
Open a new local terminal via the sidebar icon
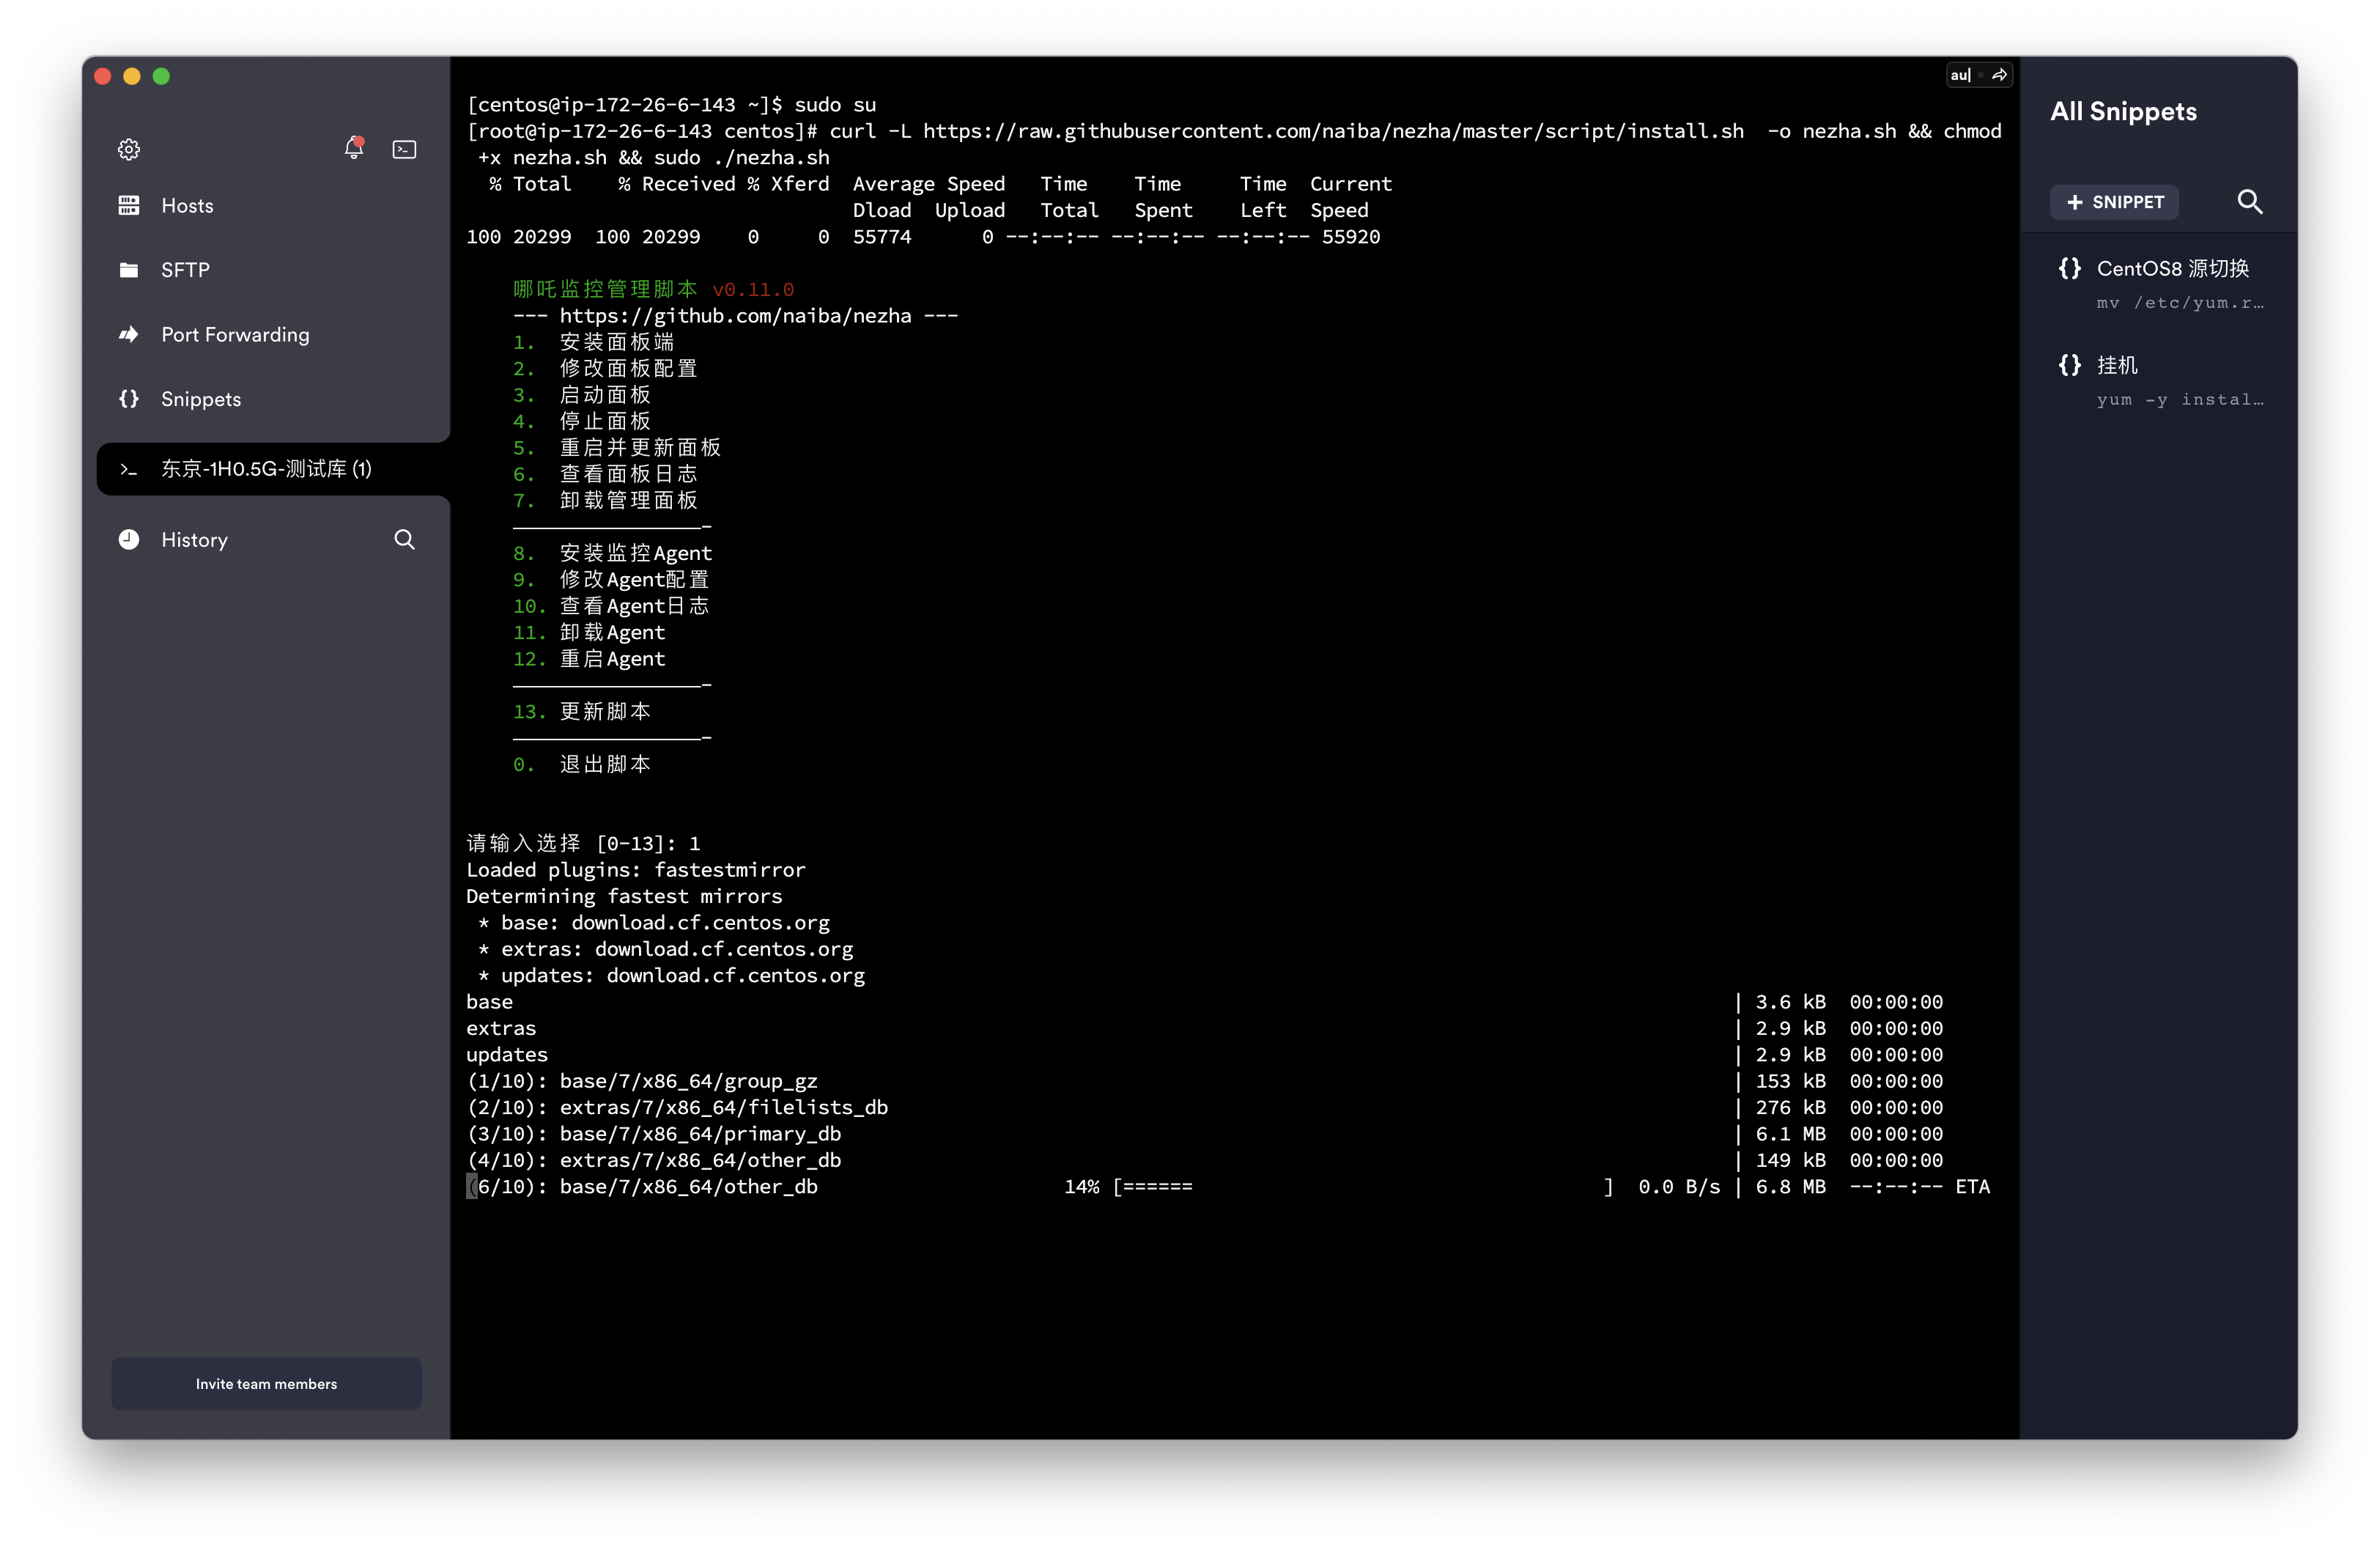click(x=404, y=149)
